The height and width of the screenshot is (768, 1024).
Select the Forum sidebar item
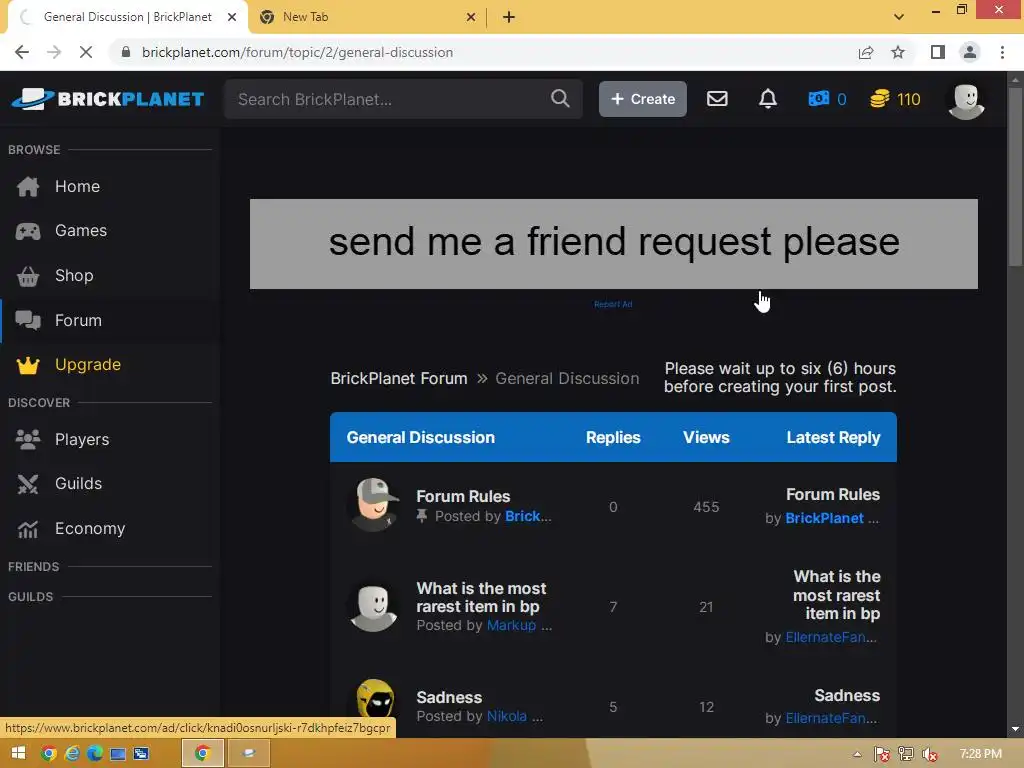[78, 321]
